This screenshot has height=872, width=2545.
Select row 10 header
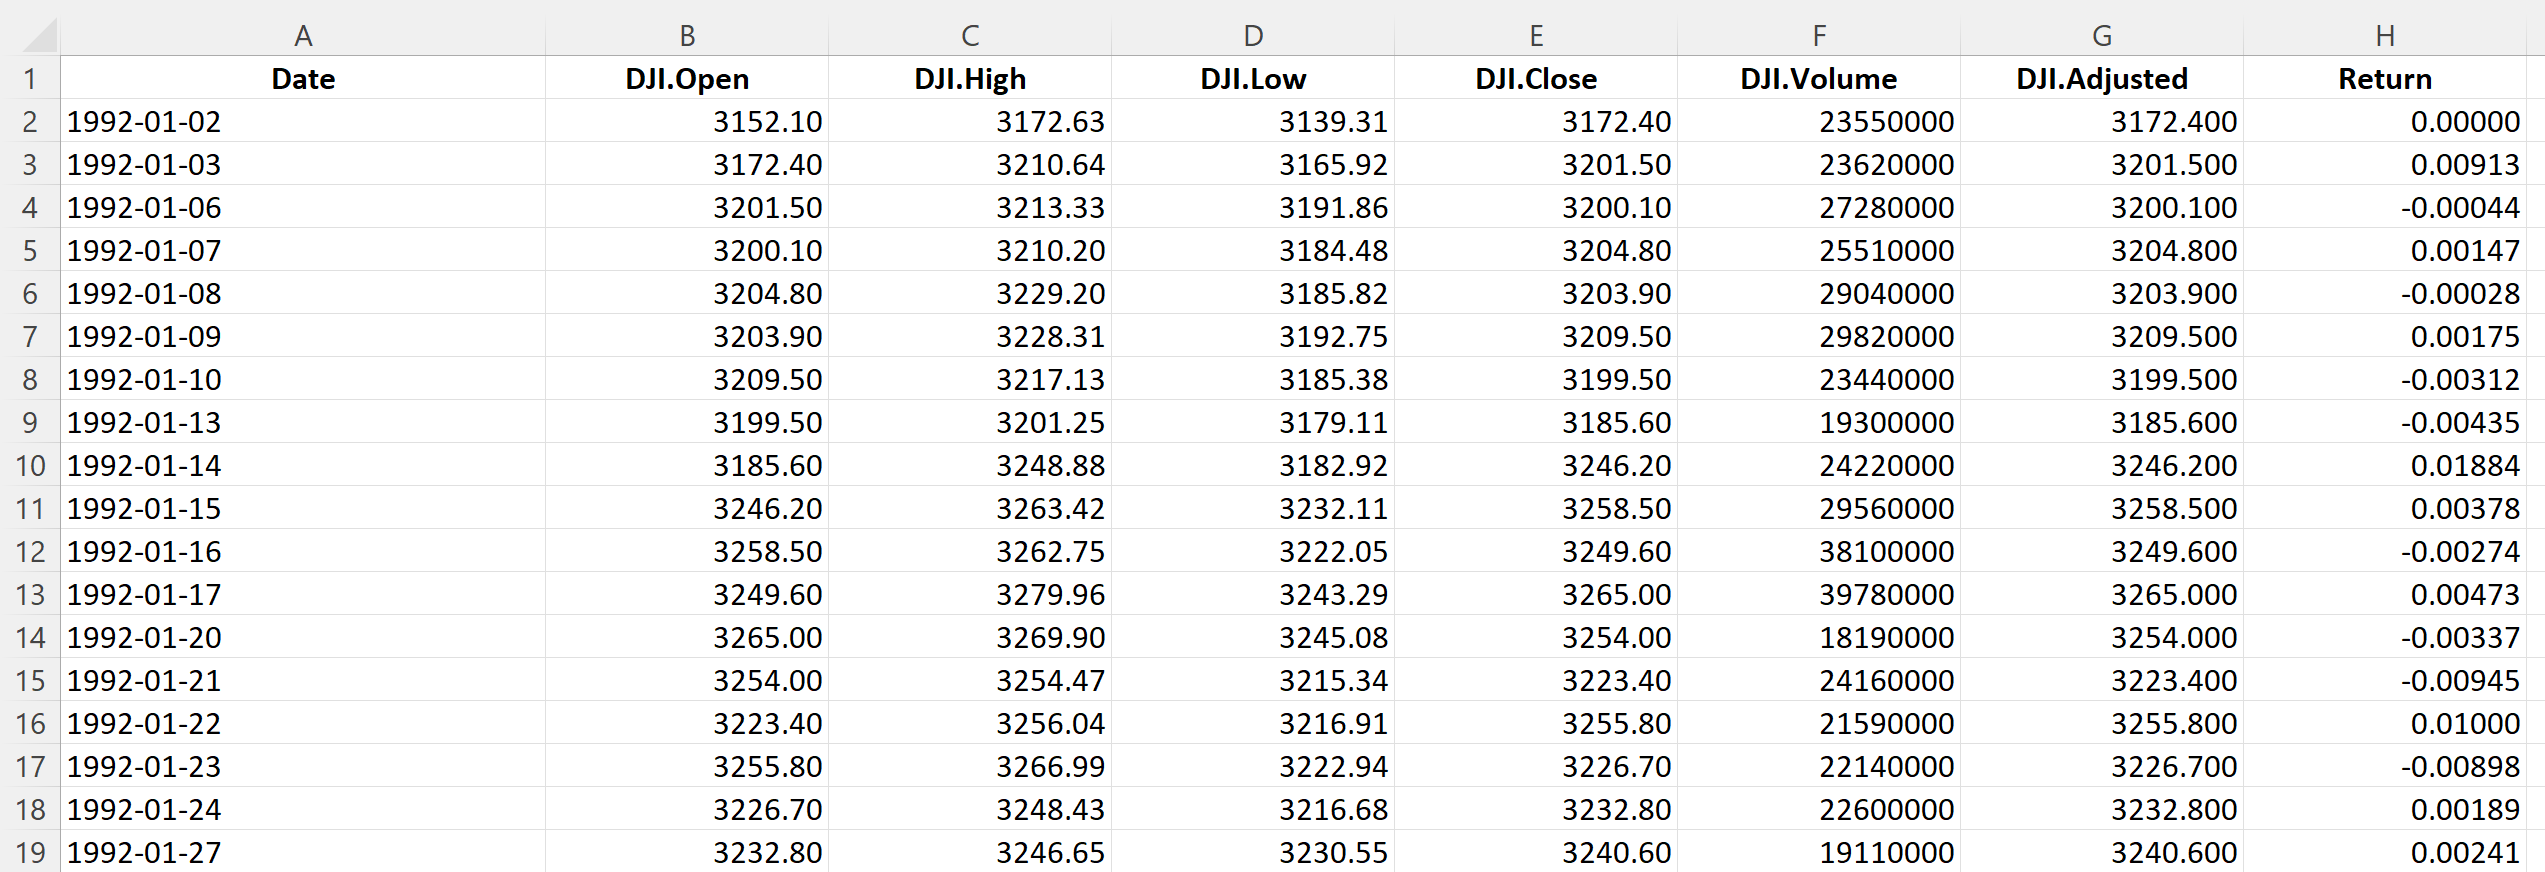(x=30, y=465)
